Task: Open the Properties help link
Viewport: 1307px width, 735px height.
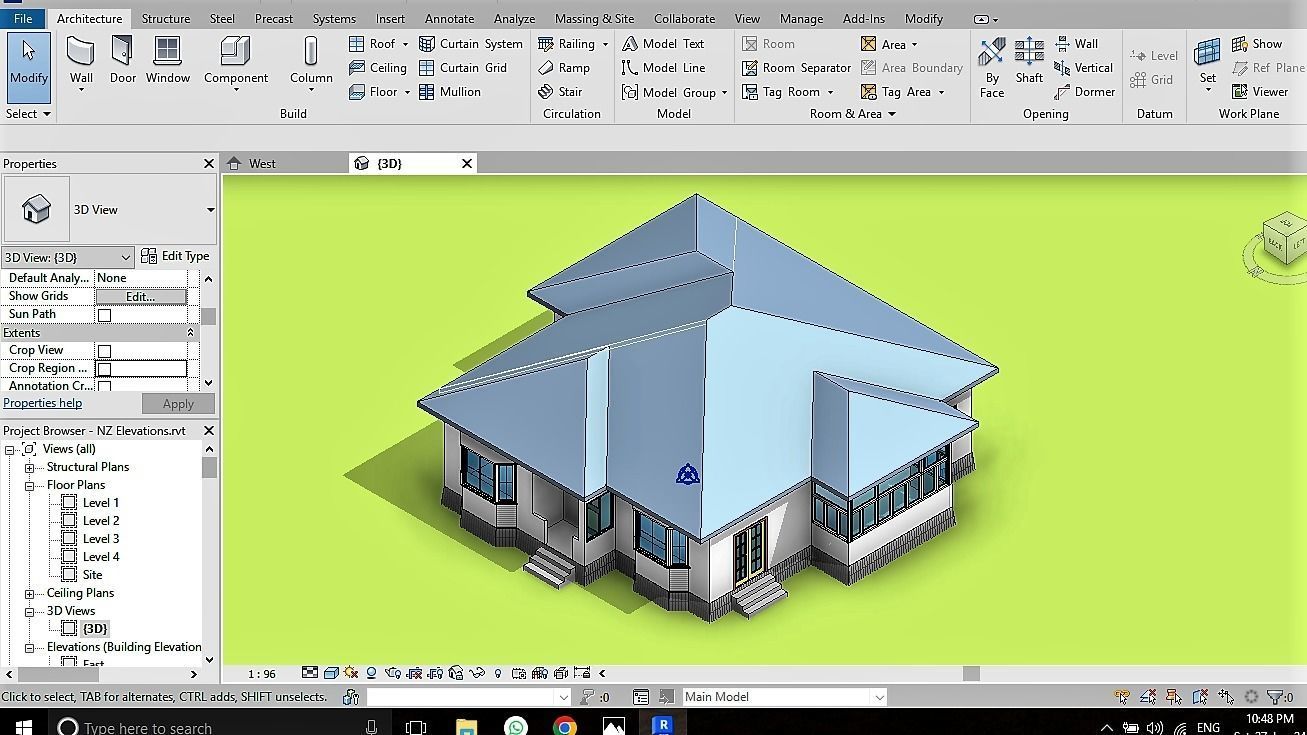Action: [42, 403]
